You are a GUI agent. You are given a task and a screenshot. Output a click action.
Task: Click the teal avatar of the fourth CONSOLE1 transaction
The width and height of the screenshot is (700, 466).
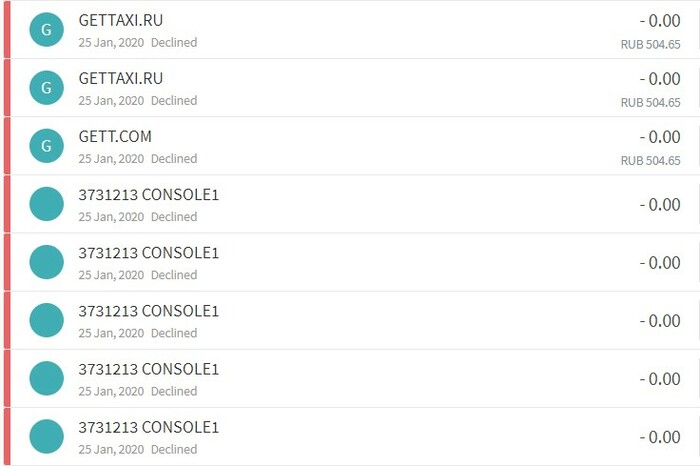[x=46, y=378]
